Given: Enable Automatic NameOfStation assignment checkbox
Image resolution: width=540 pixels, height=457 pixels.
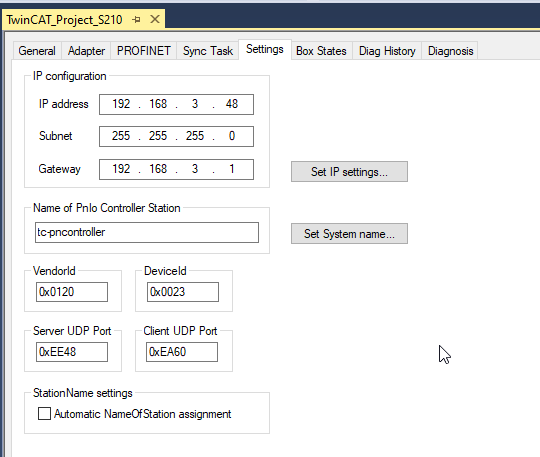Looking at the screenshot, I should (44, 414).
